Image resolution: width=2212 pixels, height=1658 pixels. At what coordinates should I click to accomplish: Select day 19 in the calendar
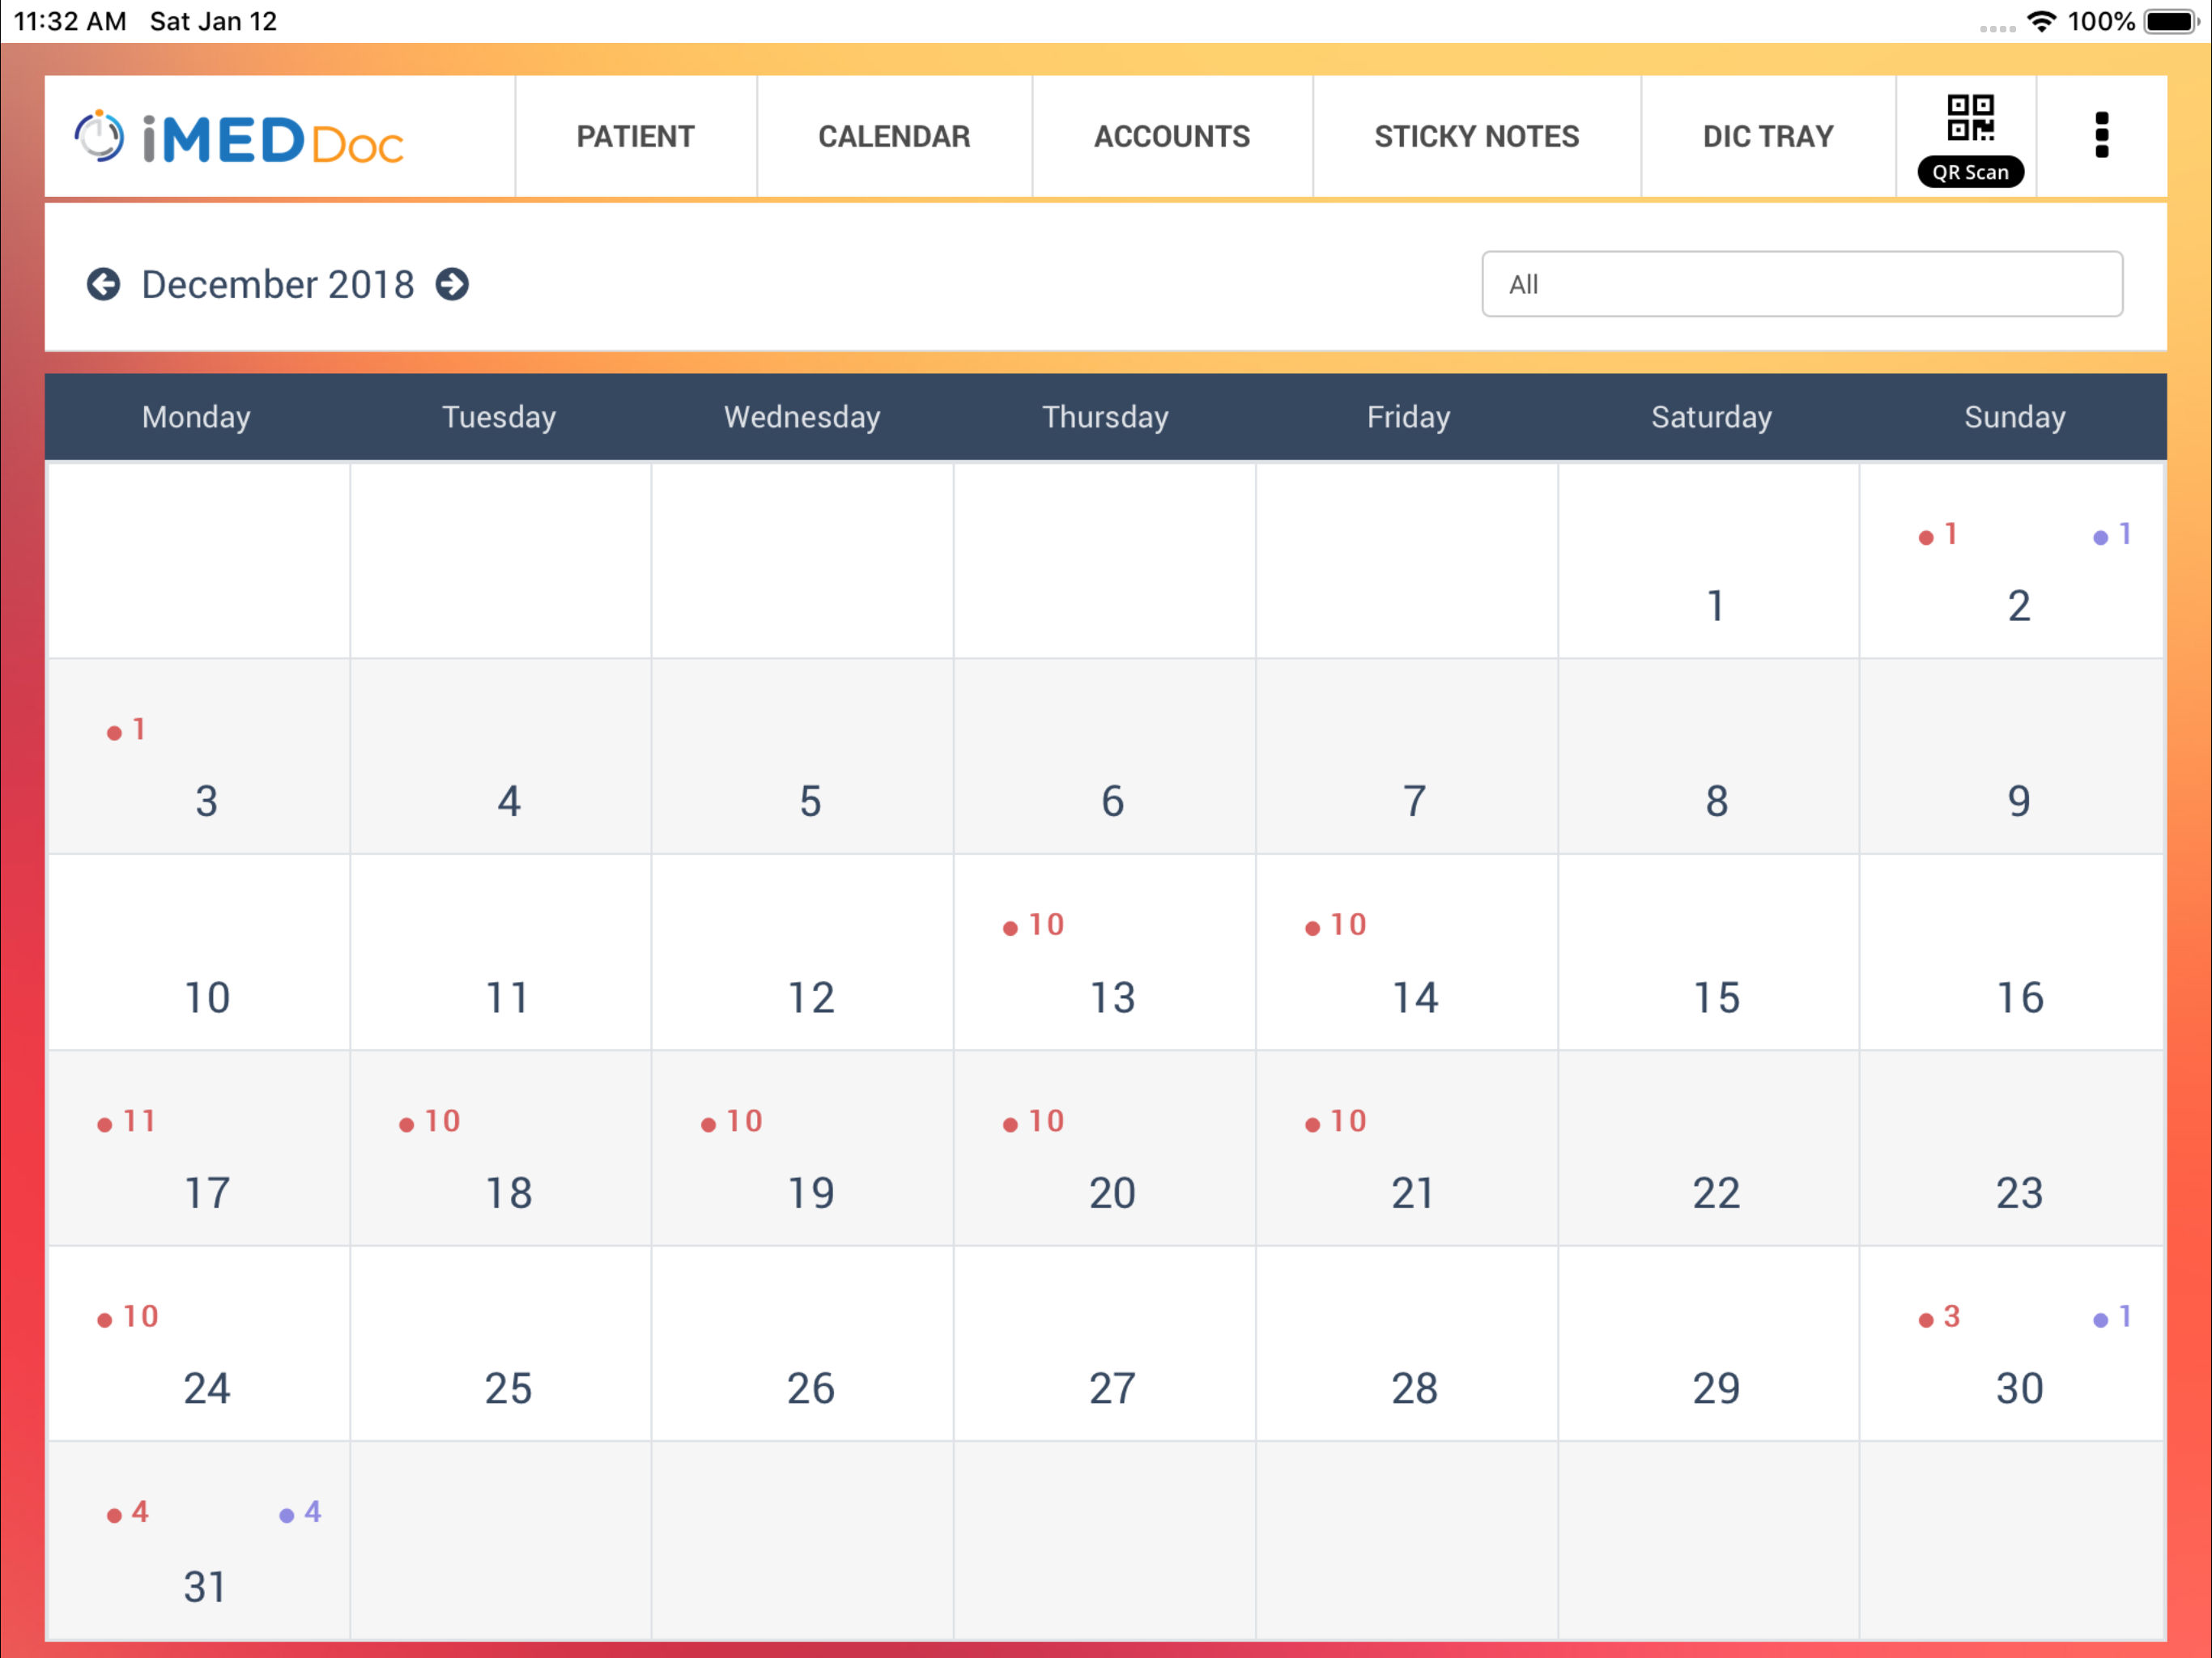[803, 1148]
